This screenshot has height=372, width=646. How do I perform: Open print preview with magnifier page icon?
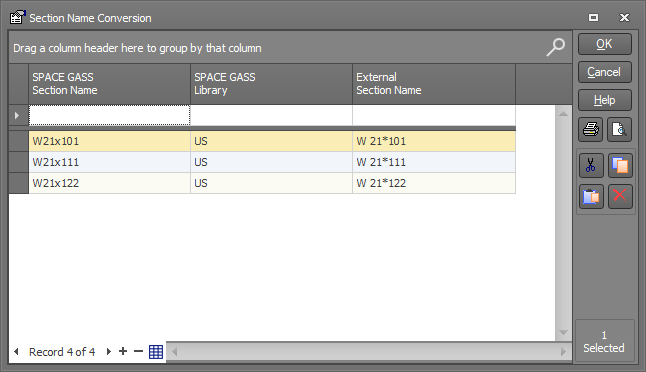point(619,129)
